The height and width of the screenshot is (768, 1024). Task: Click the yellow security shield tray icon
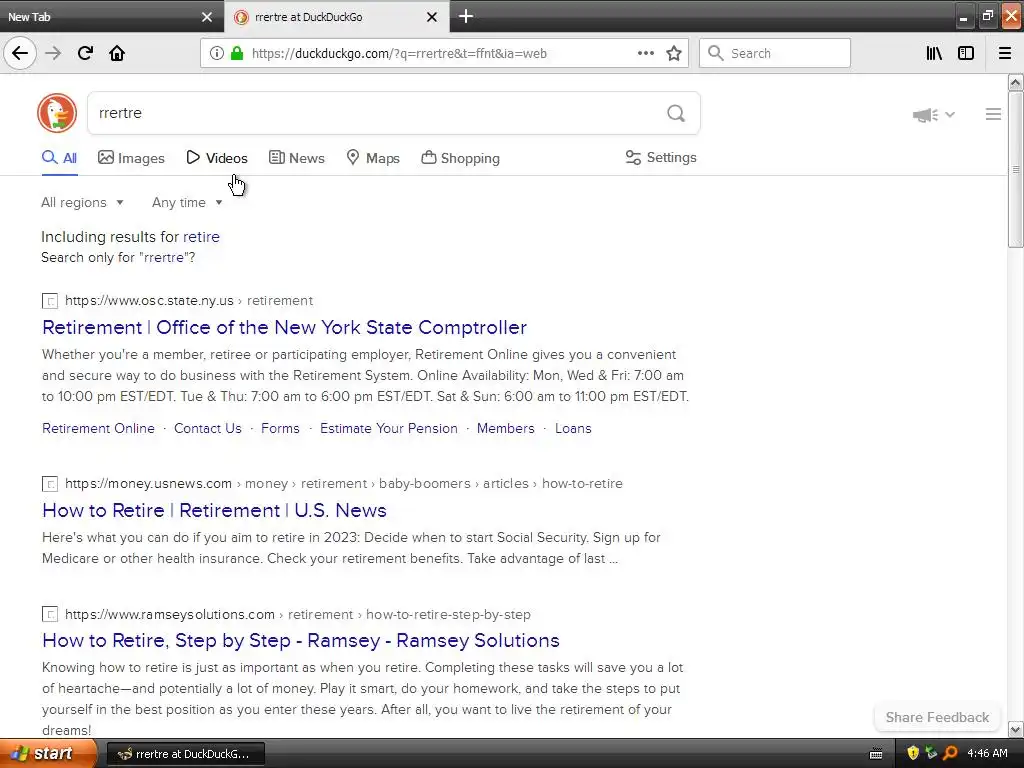pyautogui.click(x=913, y=754)
